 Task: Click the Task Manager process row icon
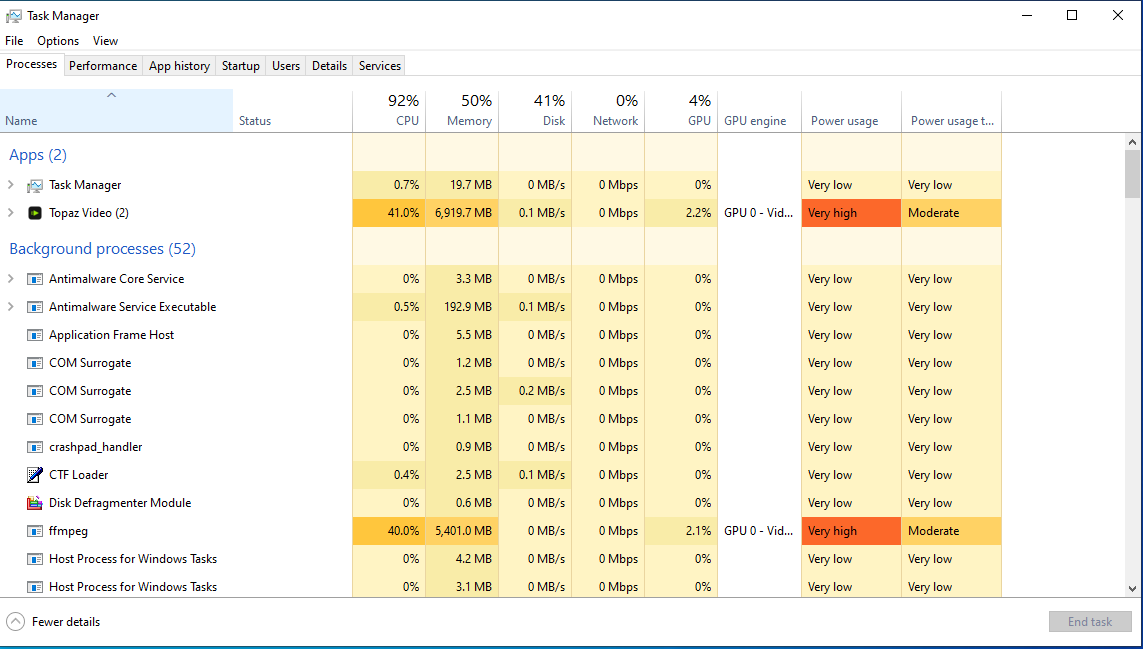(35, 185)
